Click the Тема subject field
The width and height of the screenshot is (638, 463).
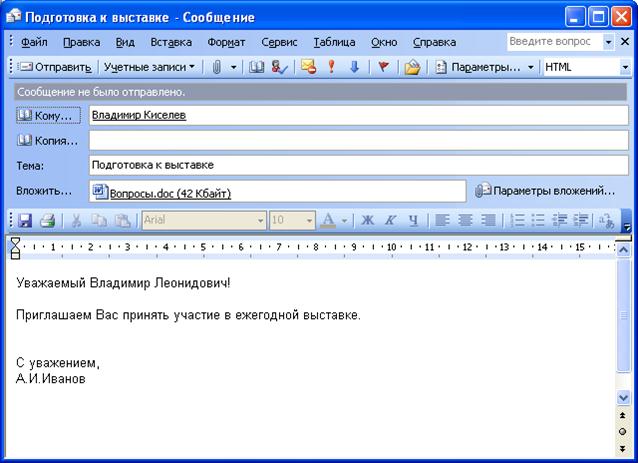pyautogui.click(x=358, y=165)
